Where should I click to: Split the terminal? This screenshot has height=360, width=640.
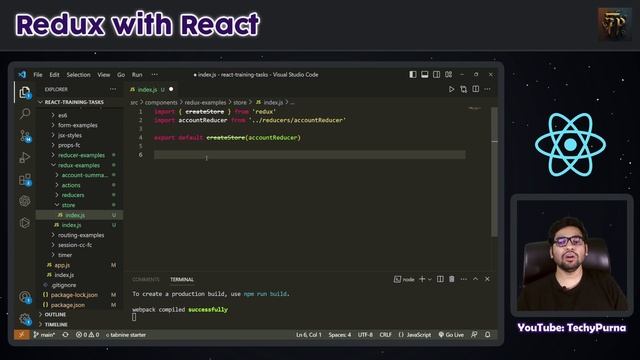440,279
